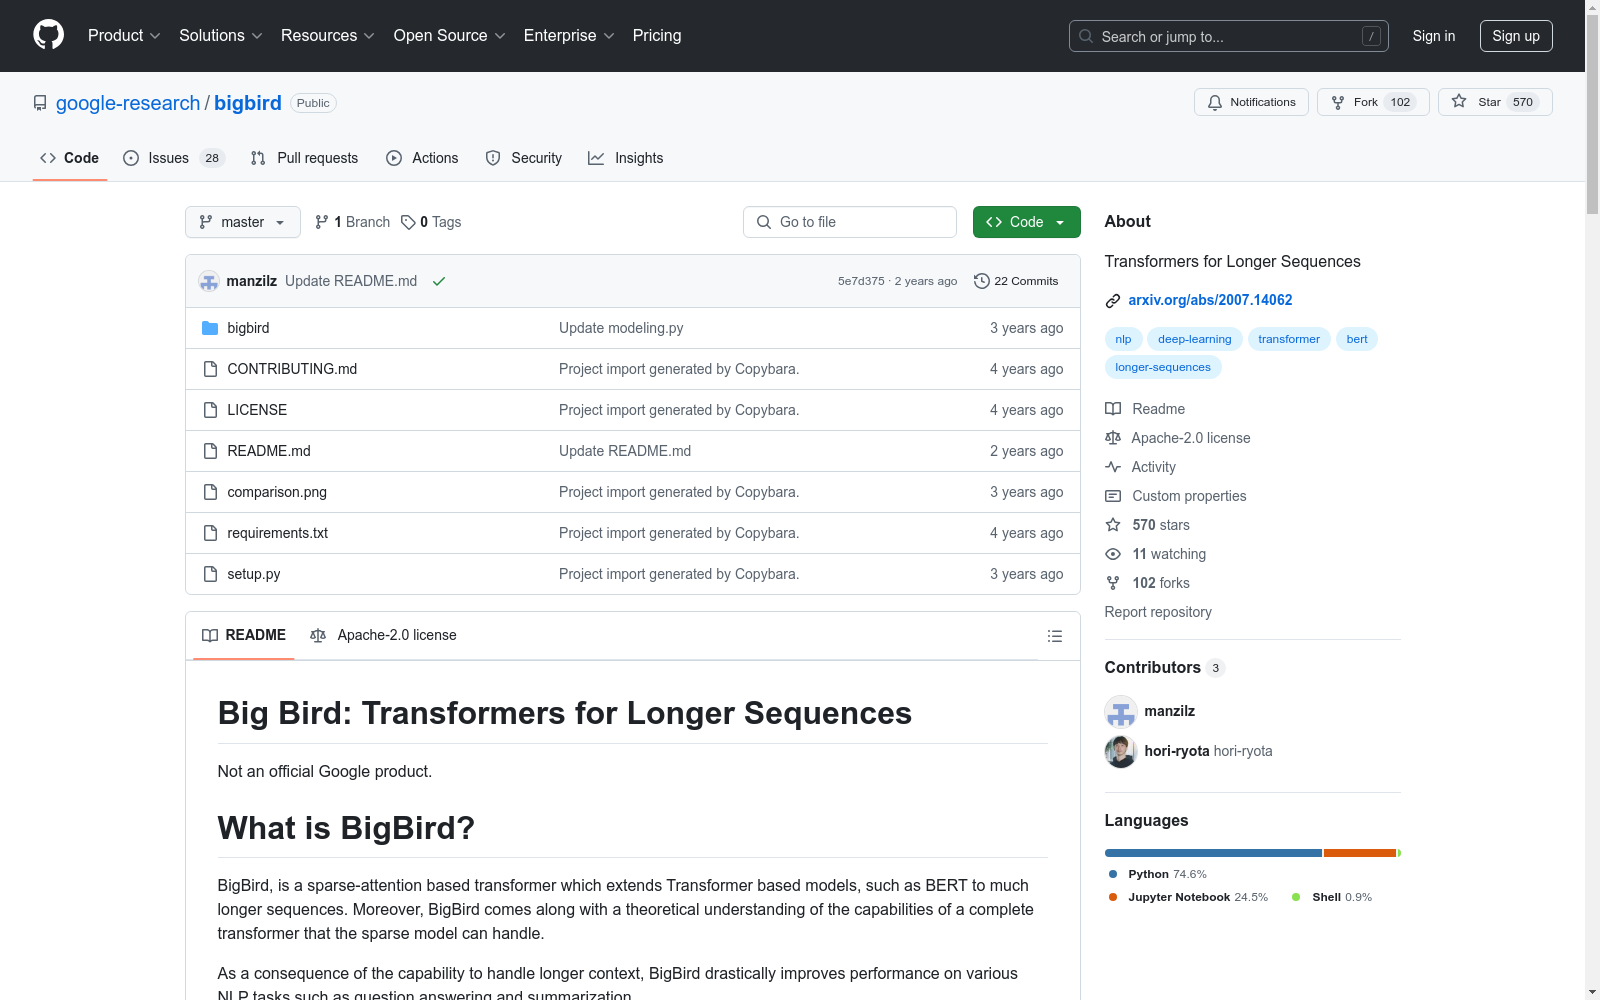1600x1000 pixels.
Task: Open the requirements.txt file
Action: coord(278,533)
